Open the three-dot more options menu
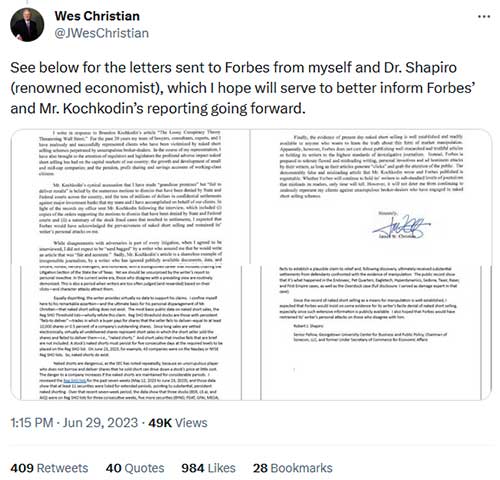The width and height of the screenshot is (500, 480). pyautogui.click(x=484, y=16)
